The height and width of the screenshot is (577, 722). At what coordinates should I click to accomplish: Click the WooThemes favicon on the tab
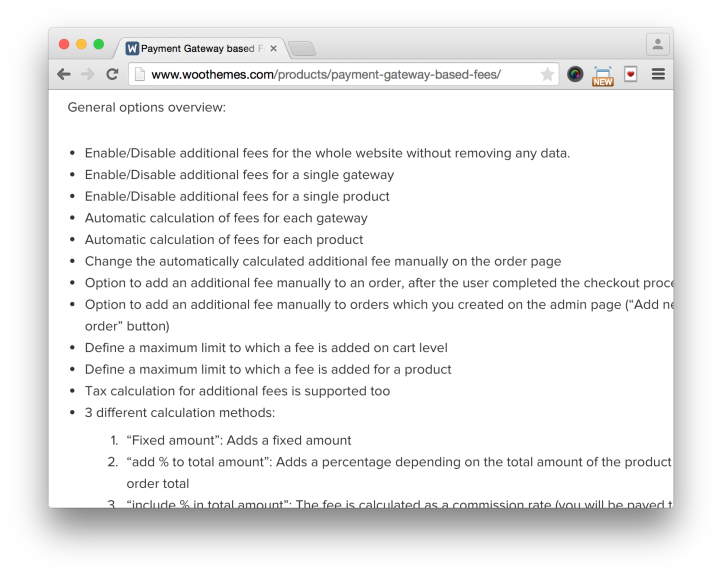(132, 48)
